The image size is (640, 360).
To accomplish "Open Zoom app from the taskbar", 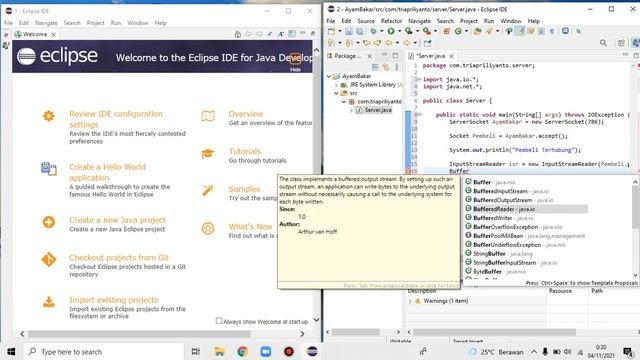I will point(266,351).
